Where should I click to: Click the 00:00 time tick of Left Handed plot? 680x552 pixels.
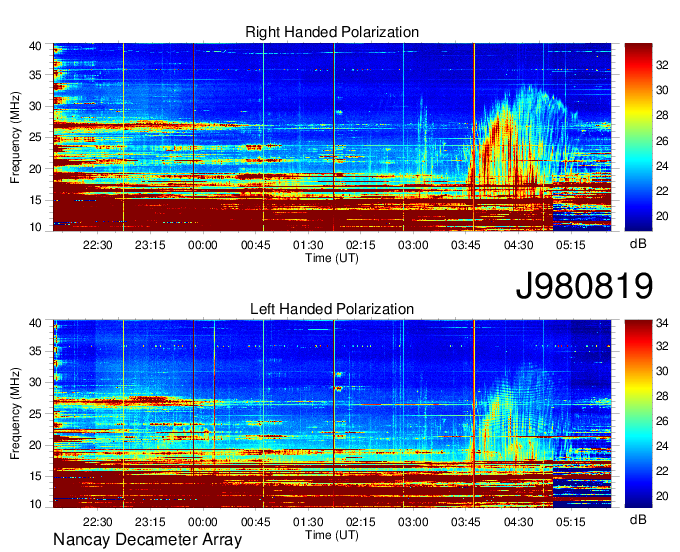pyautogui.click(x=203, y=522)
